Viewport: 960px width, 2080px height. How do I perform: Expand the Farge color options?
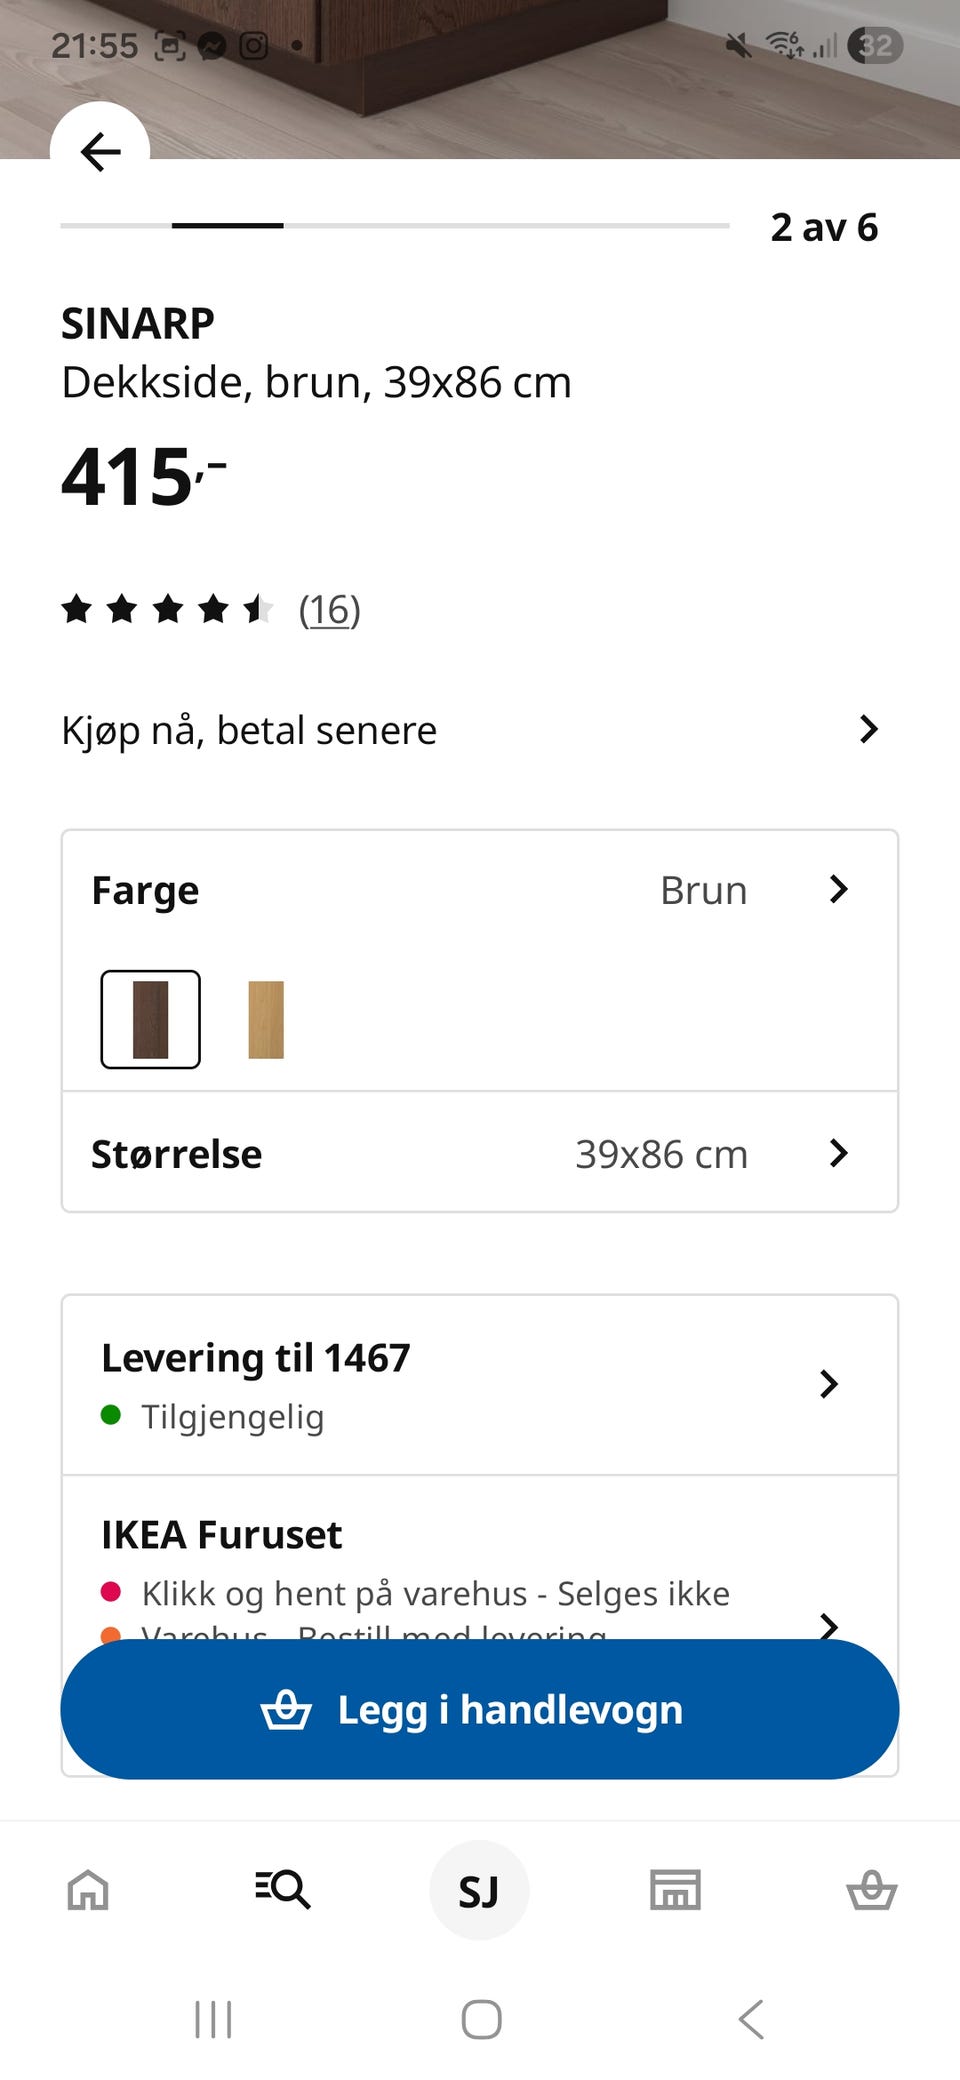coord(838,889)
